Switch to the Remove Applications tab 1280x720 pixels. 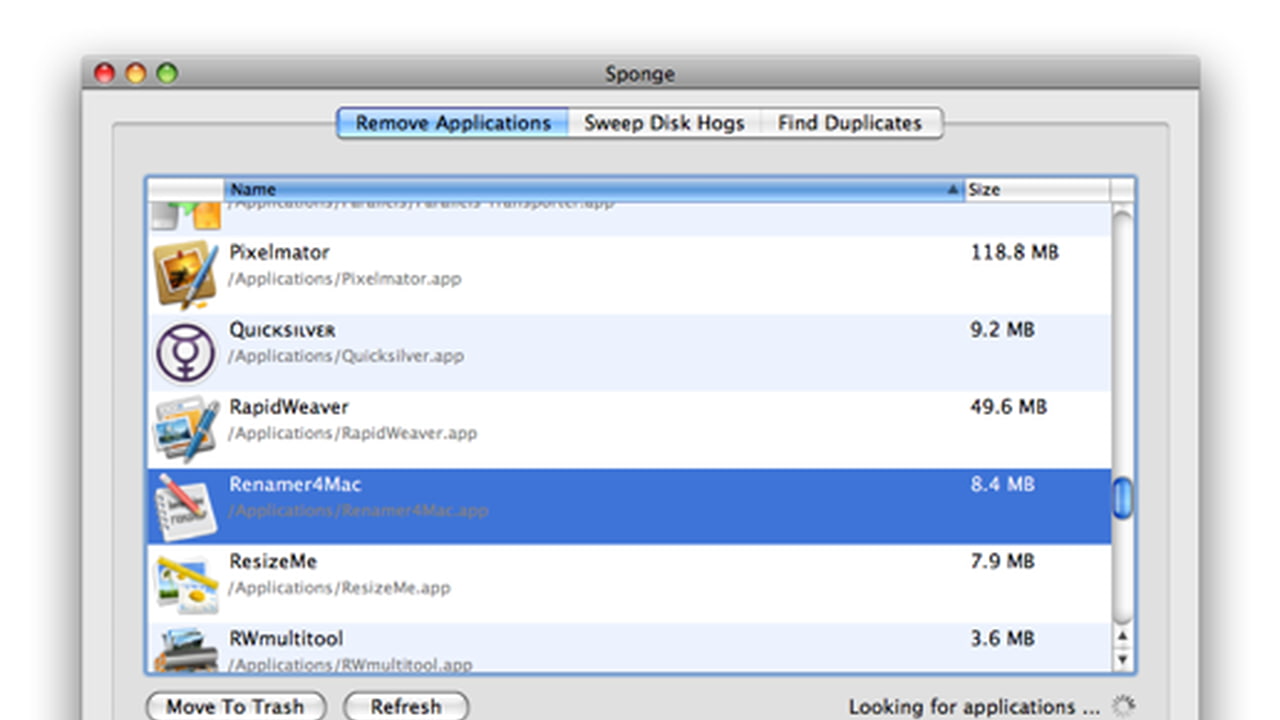453,123
